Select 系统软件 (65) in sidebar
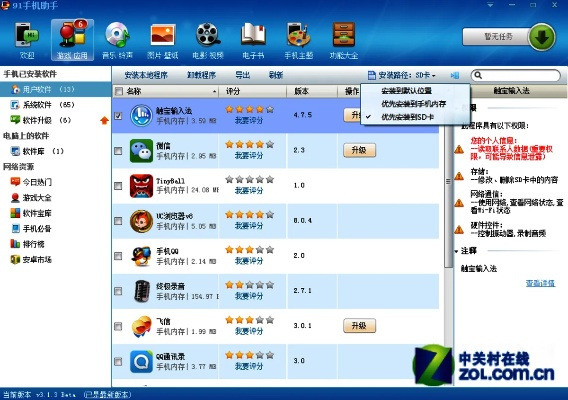The height and width of the screenshot is (400, 568). [x=42, y=105]
